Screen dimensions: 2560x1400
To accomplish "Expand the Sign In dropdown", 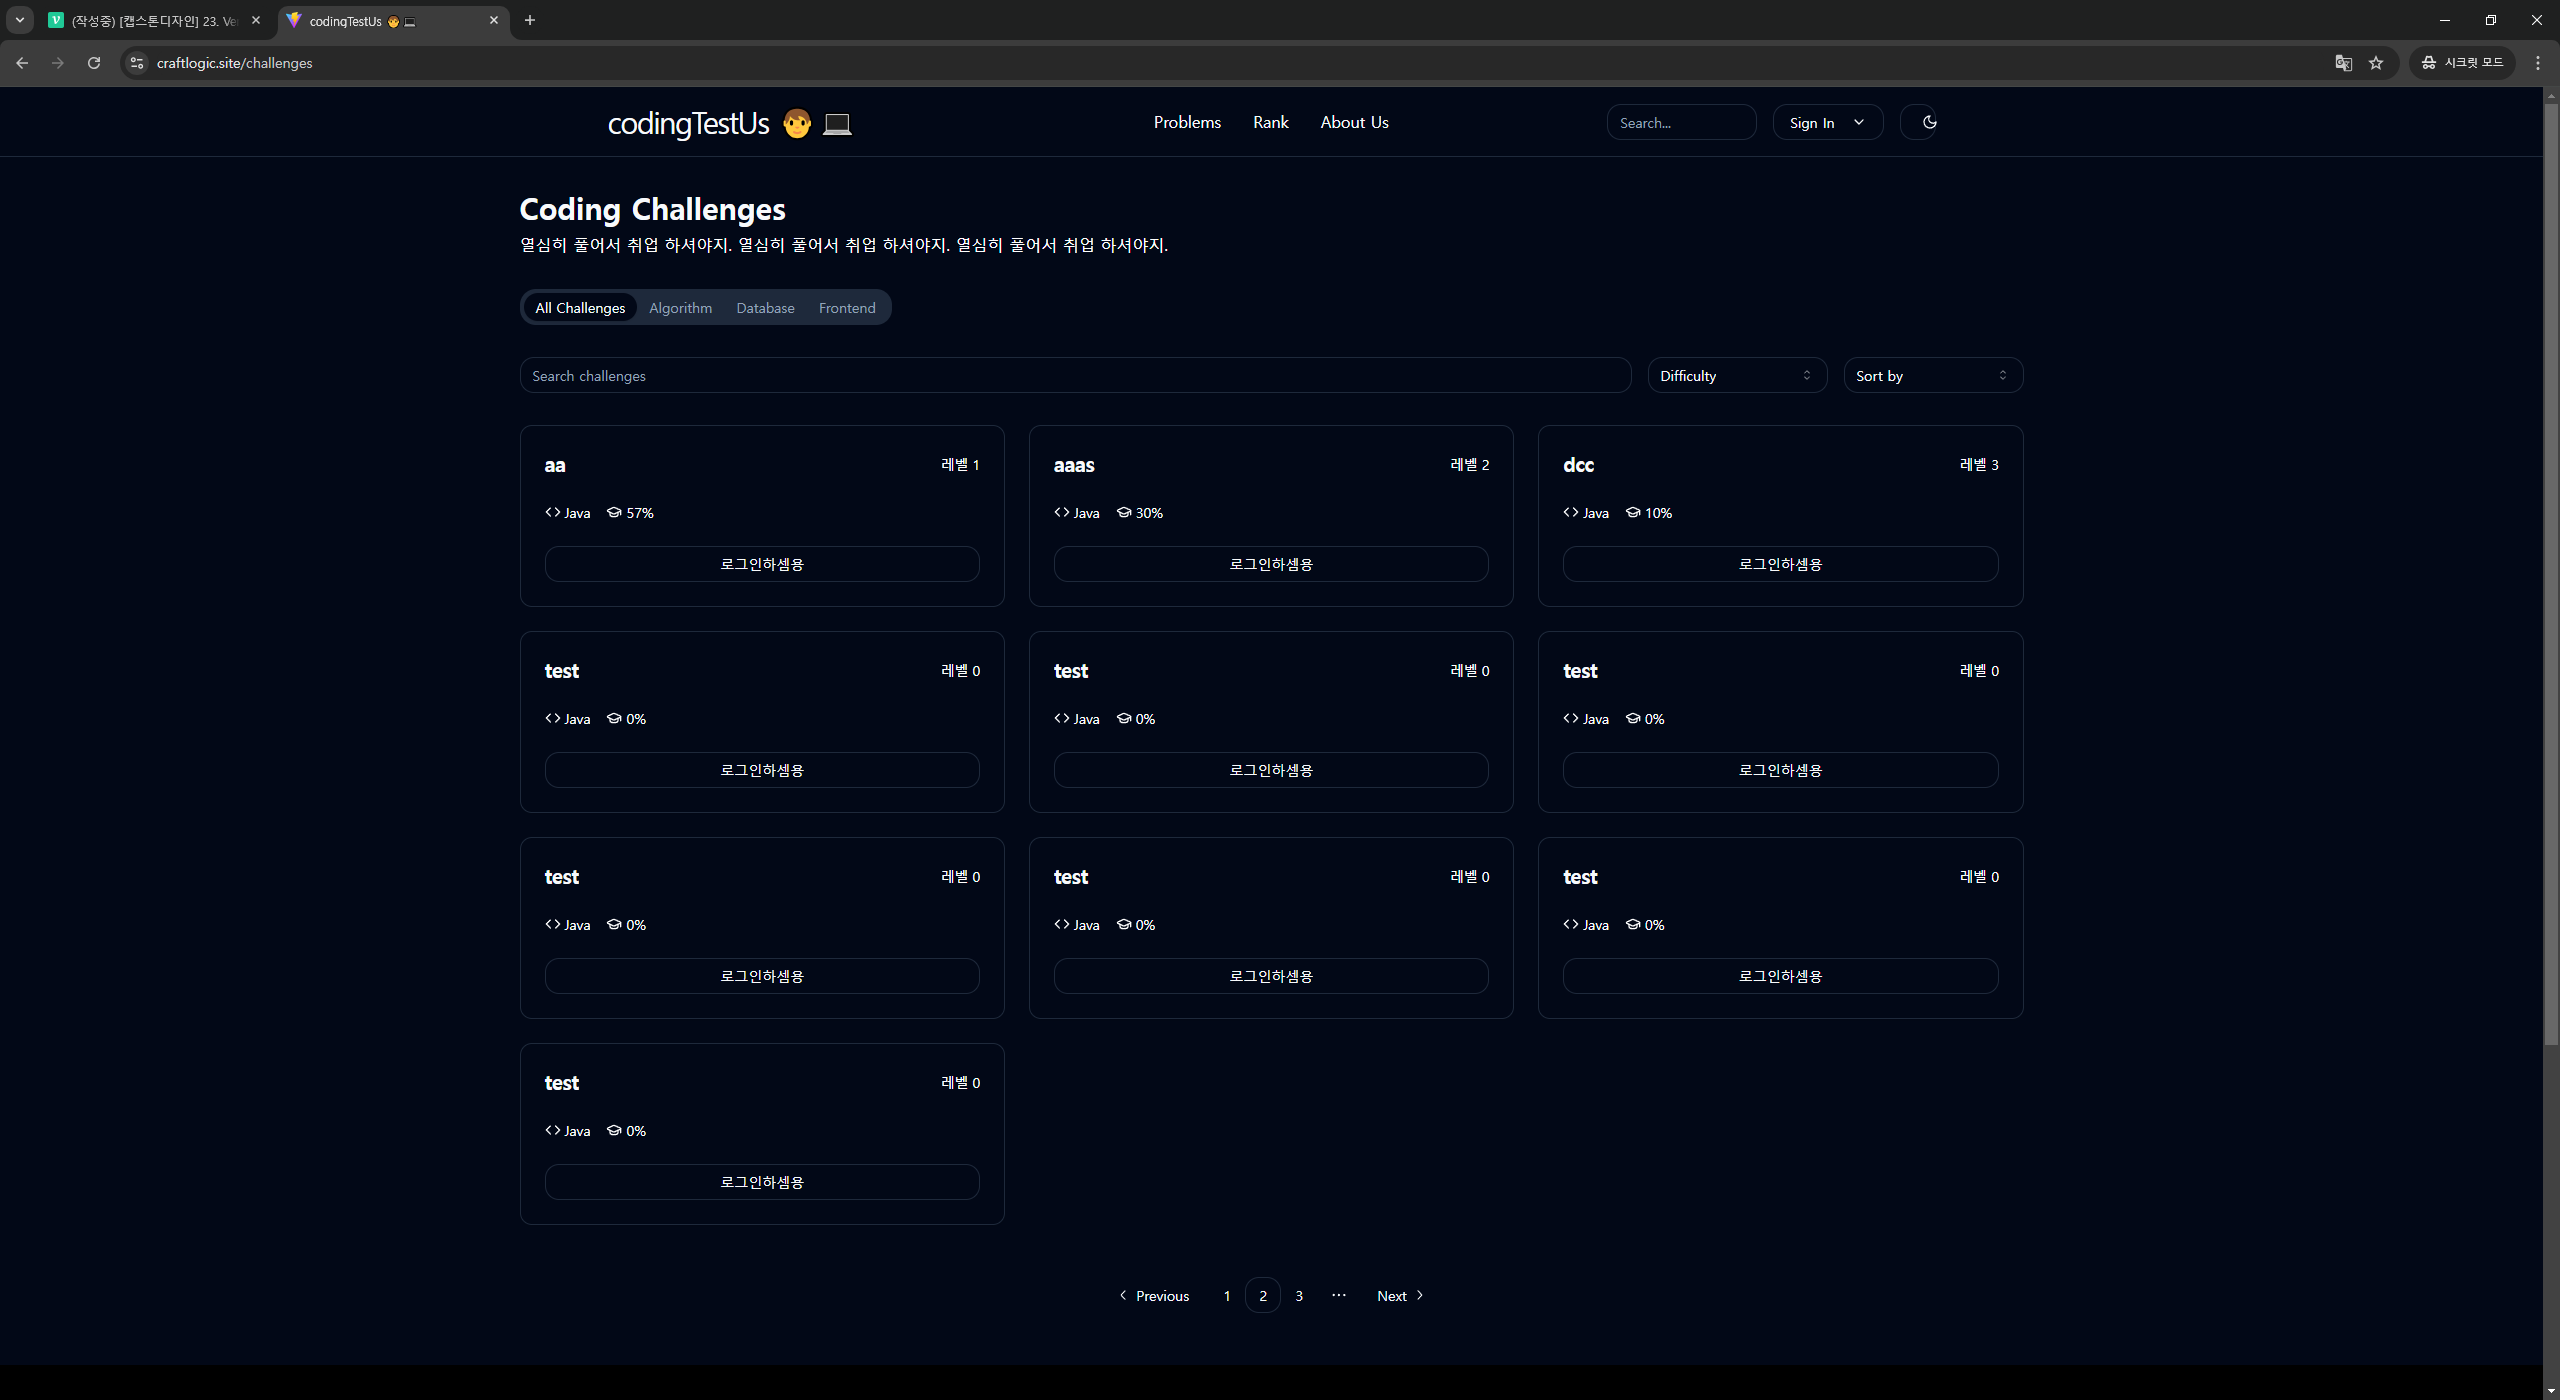I will pos(1827,123).
